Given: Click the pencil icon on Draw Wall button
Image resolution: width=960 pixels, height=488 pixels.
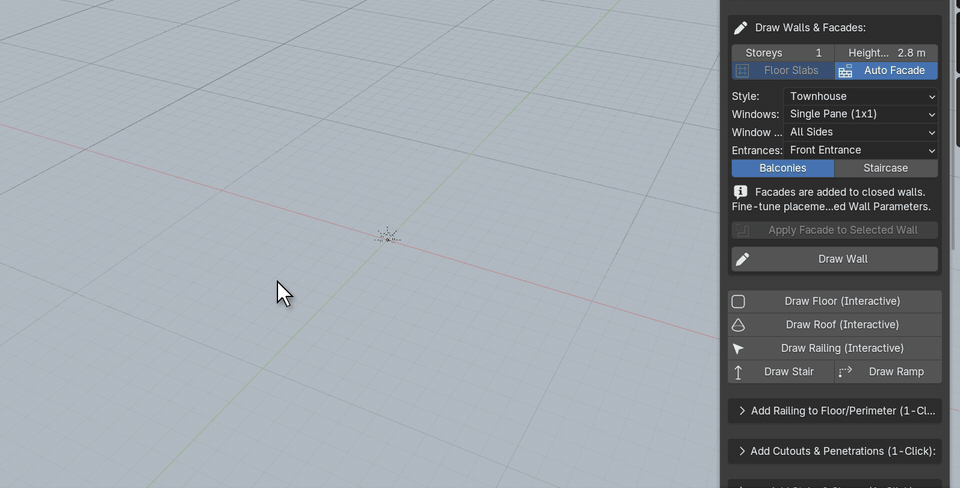Looking at the screenshot, I should coord(742,259).
